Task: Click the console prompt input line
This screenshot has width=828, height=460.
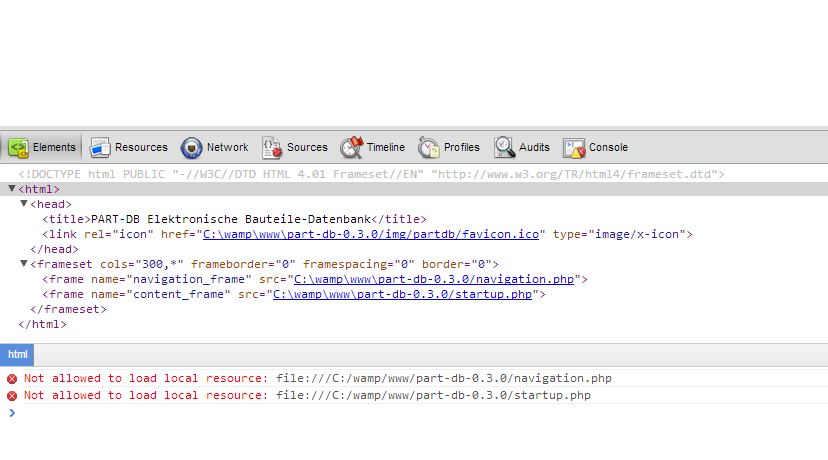Action: (414, 413)
